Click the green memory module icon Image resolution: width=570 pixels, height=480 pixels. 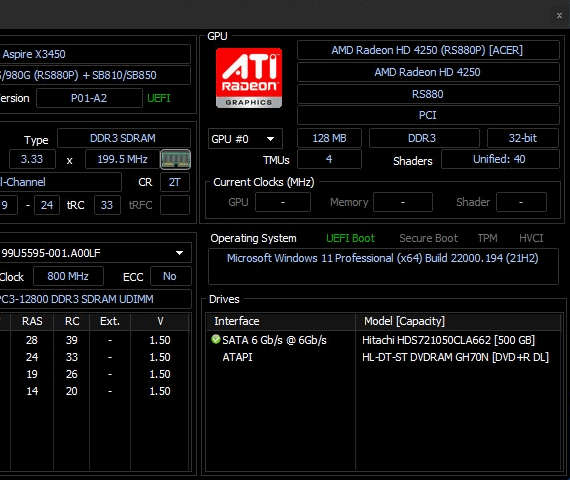[175, 159]
